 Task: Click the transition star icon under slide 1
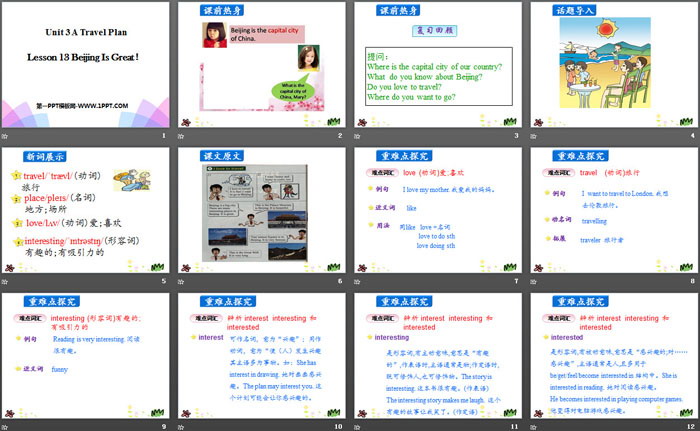coord(4,136)
